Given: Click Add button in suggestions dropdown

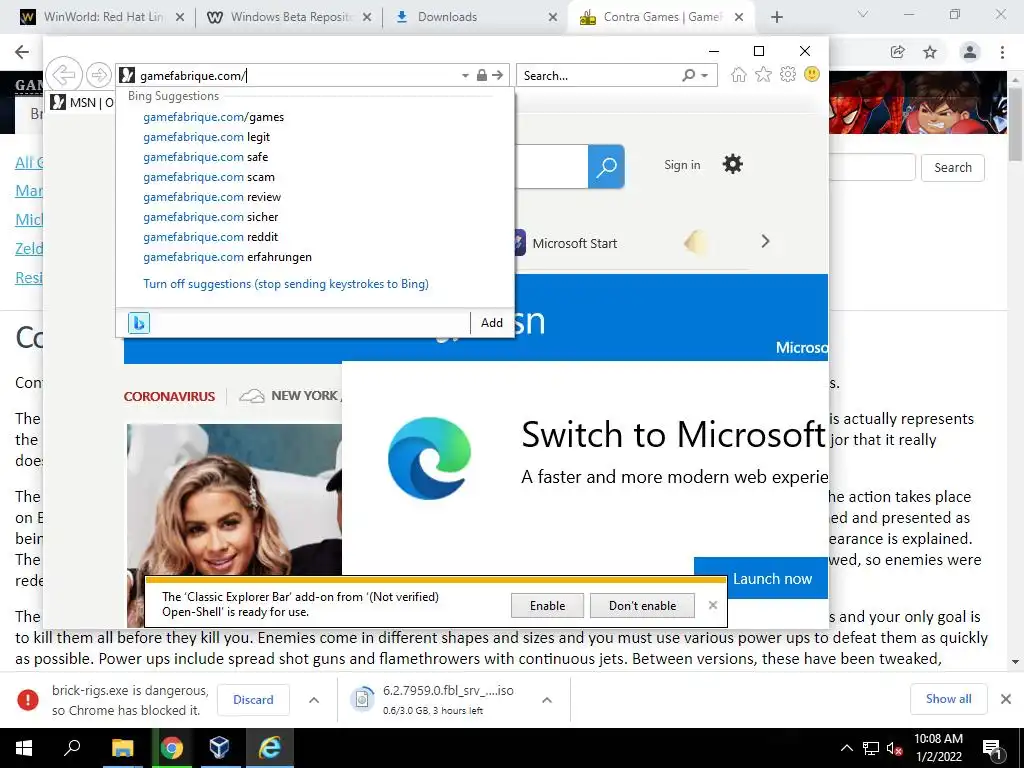Looking at the screenshot, I should pos(492,323).
